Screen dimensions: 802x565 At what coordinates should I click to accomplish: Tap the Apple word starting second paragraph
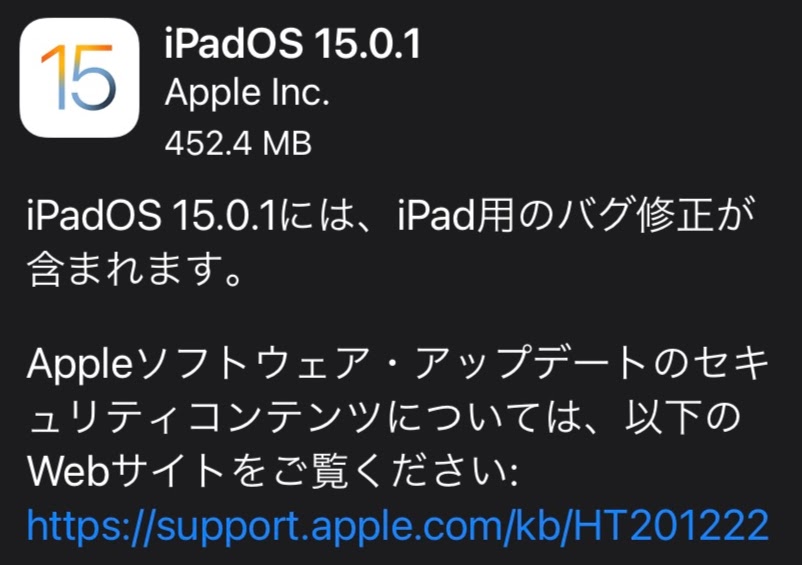[x=81, y=365]
